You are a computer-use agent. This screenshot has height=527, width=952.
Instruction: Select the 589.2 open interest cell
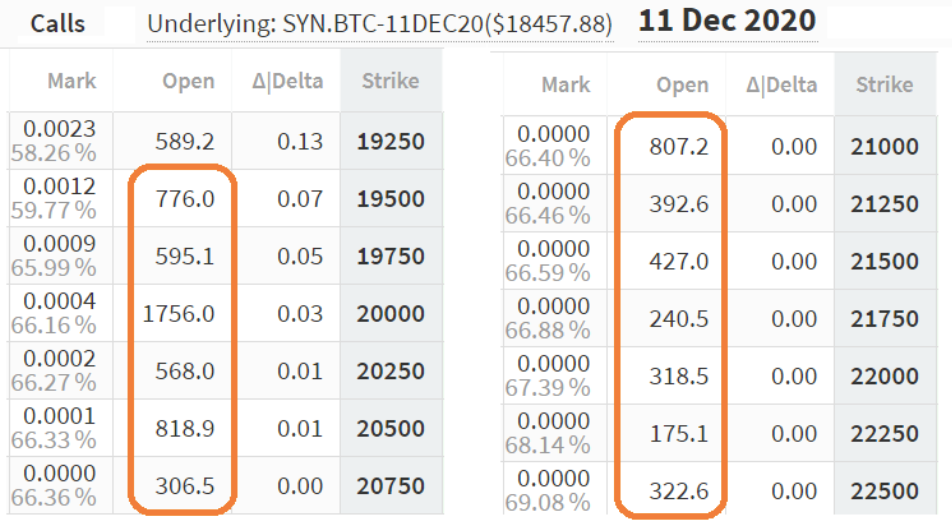[x=183, y=142]
